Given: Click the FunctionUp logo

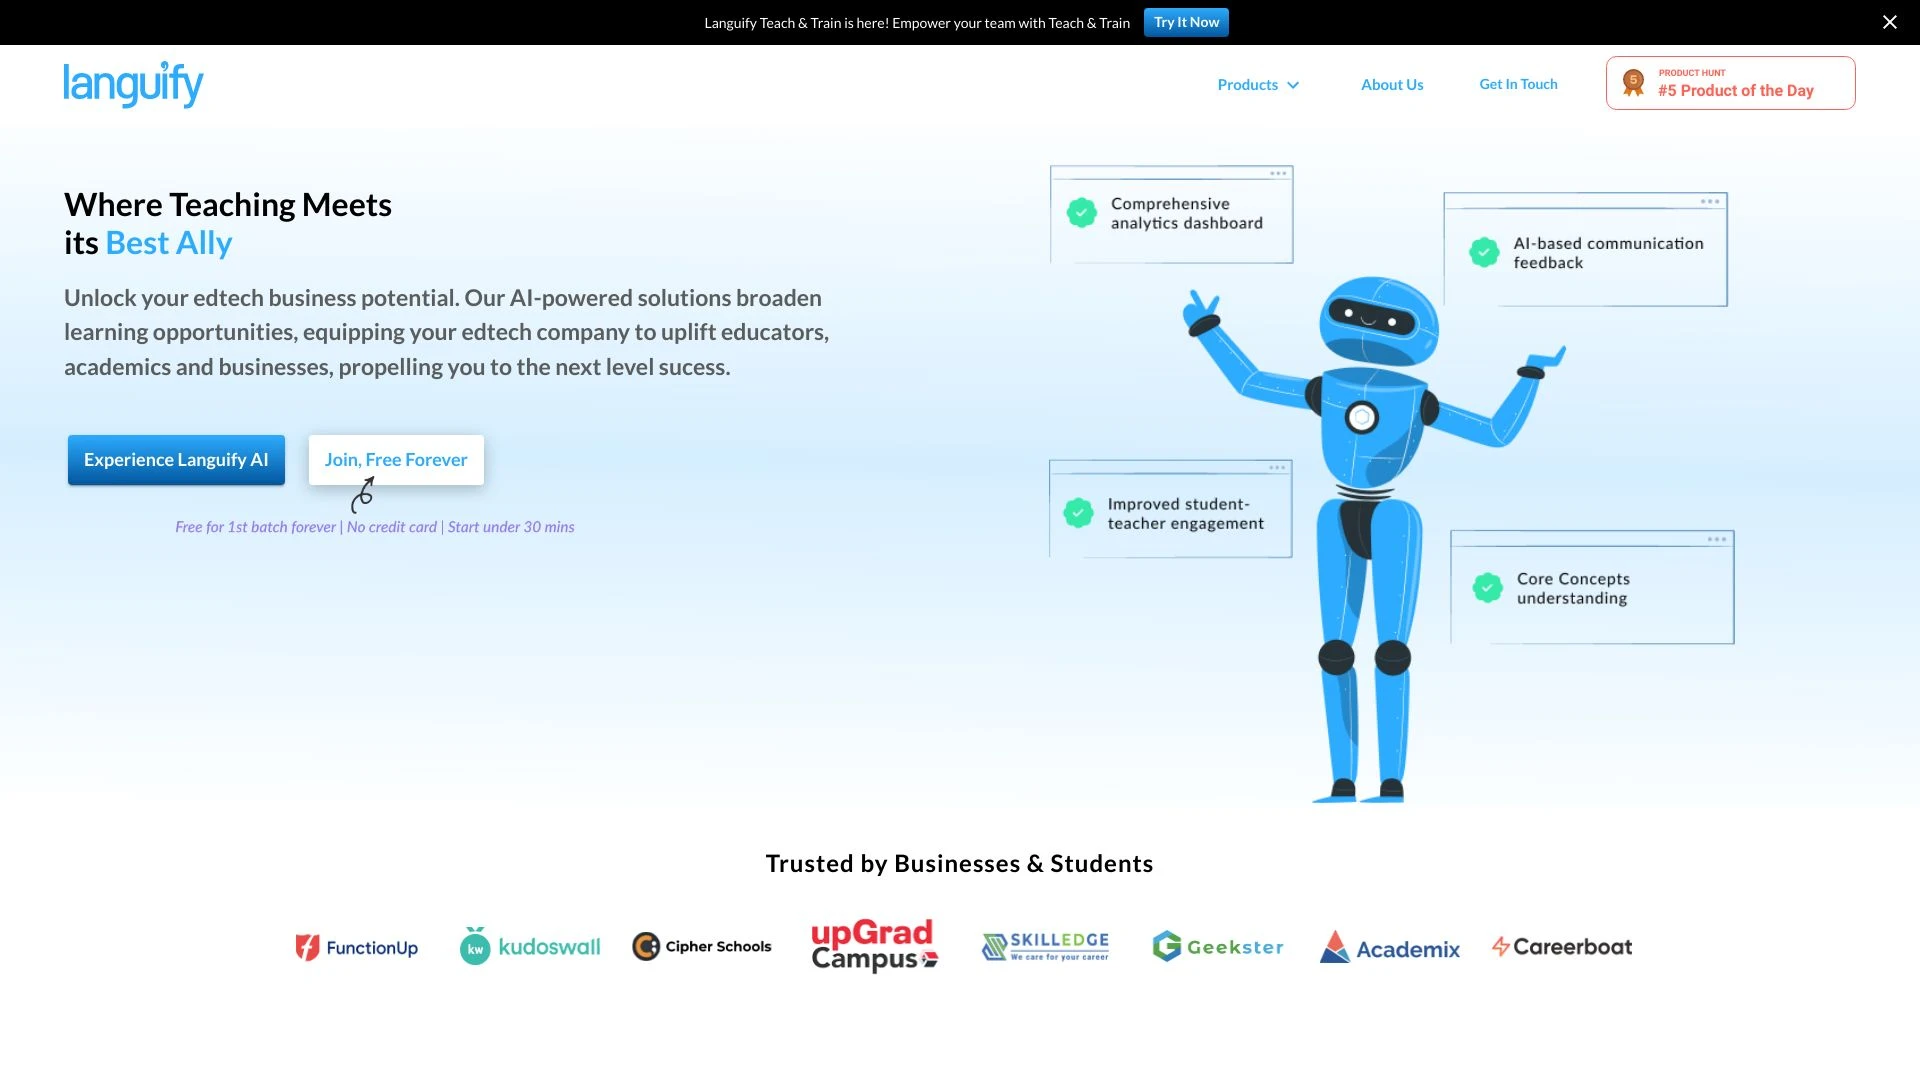Looking at the screenshot, I should click(356, 947).
